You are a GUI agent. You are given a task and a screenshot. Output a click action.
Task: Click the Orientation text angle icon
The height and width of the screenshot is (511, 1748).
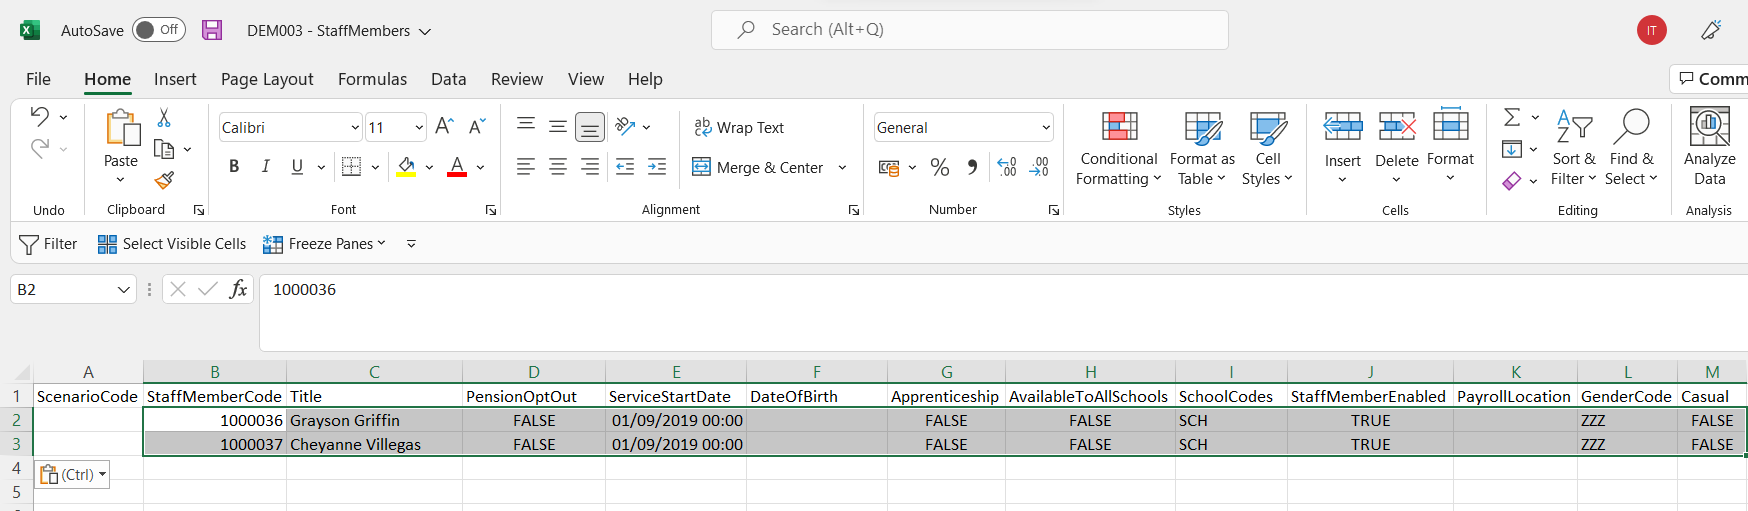pos(626,126)
